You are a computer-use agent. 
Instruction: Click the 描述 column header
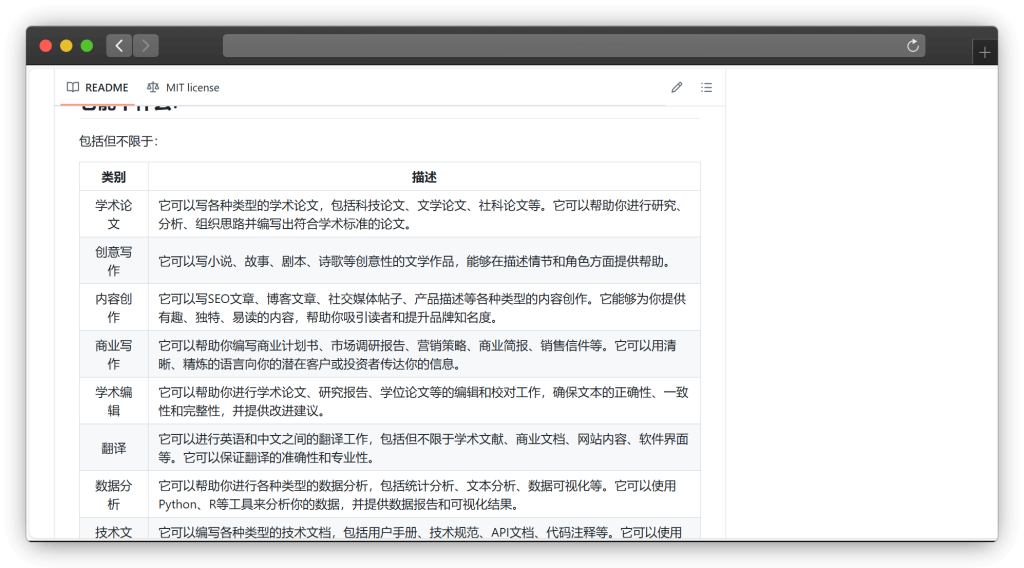[424, 177]
